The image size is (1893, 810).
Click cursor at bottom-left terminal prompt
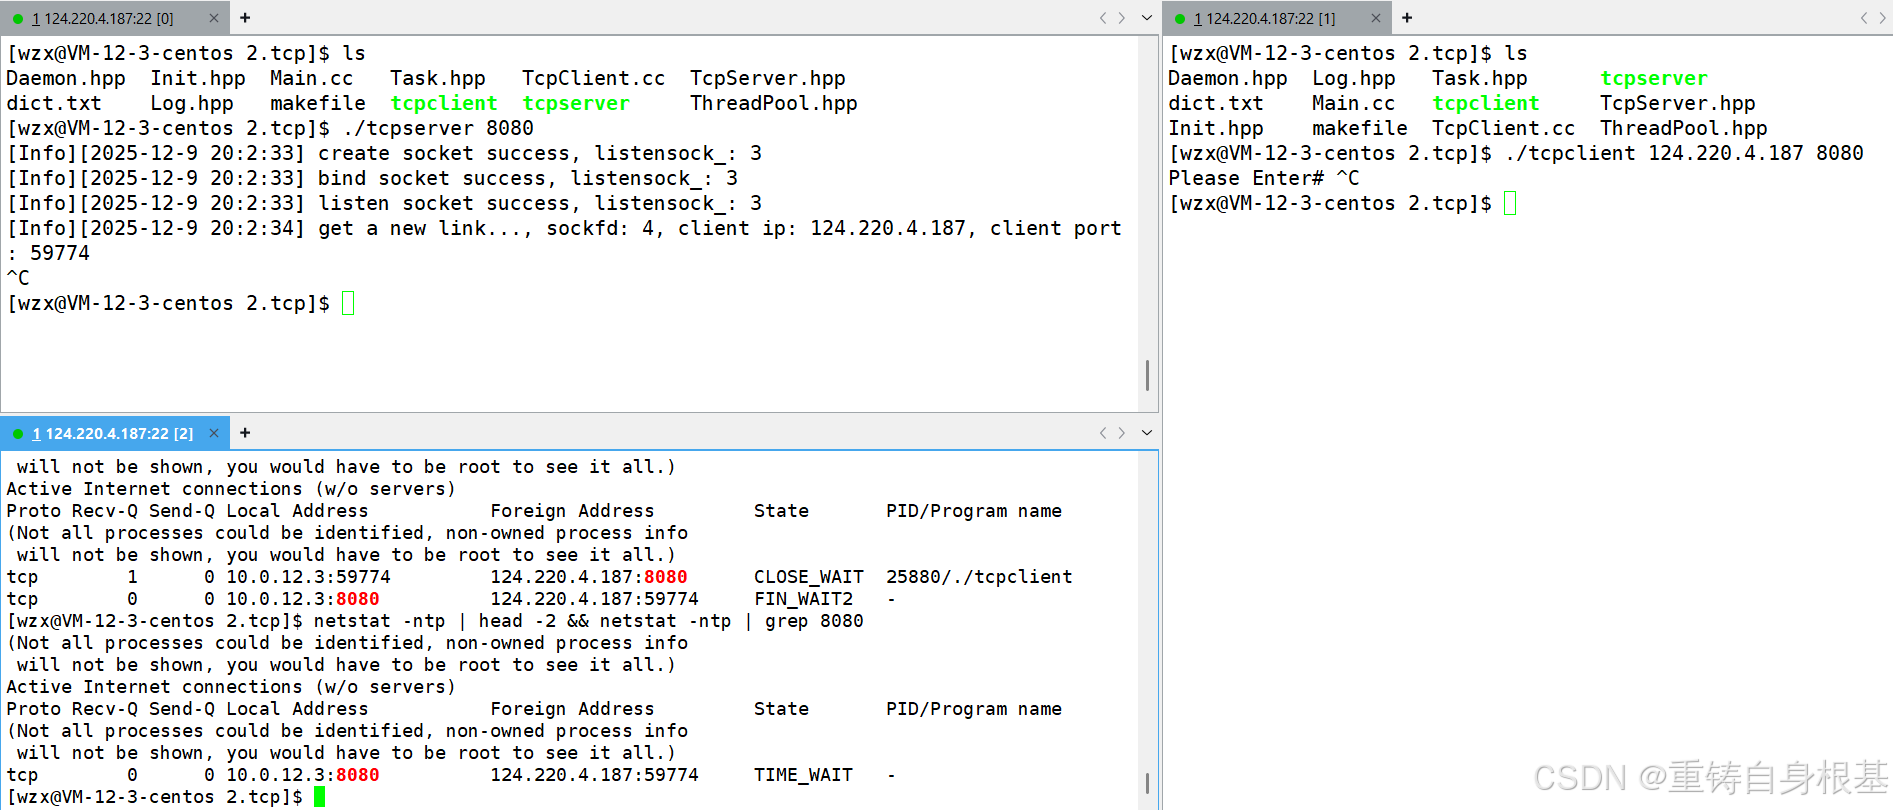point(319,797)
